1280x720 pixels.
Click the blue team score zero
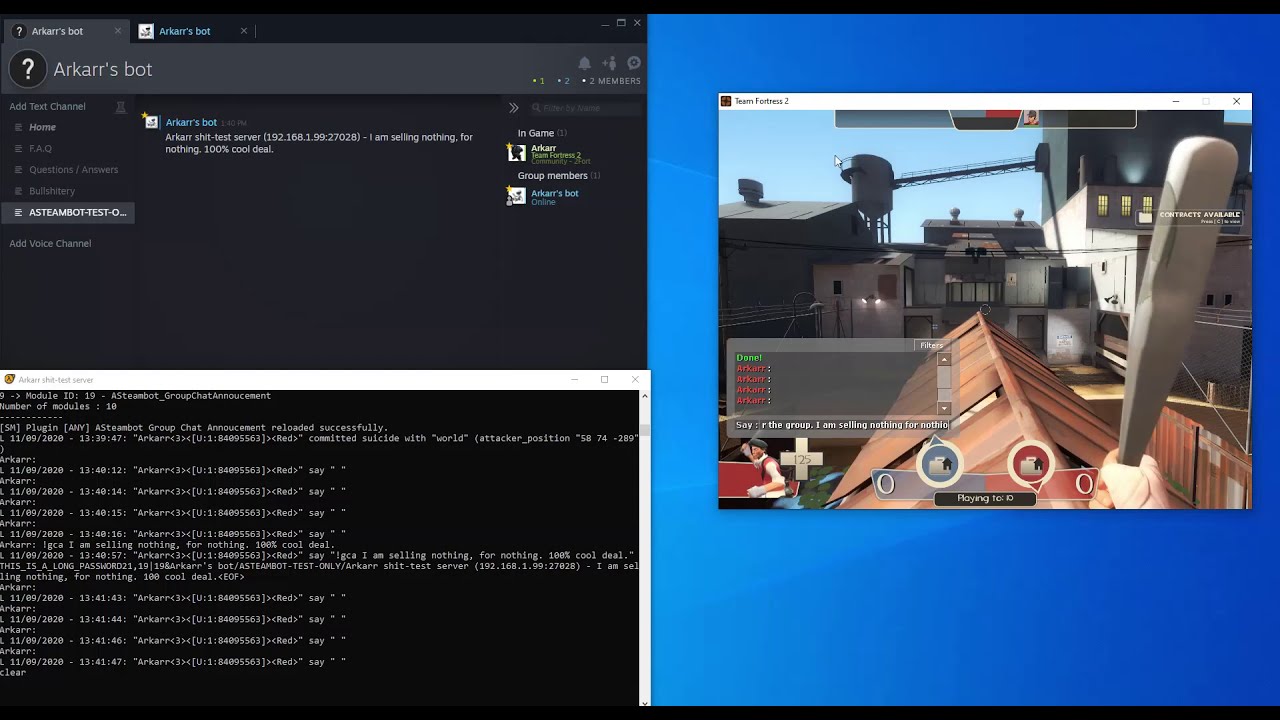pos(885,485)
